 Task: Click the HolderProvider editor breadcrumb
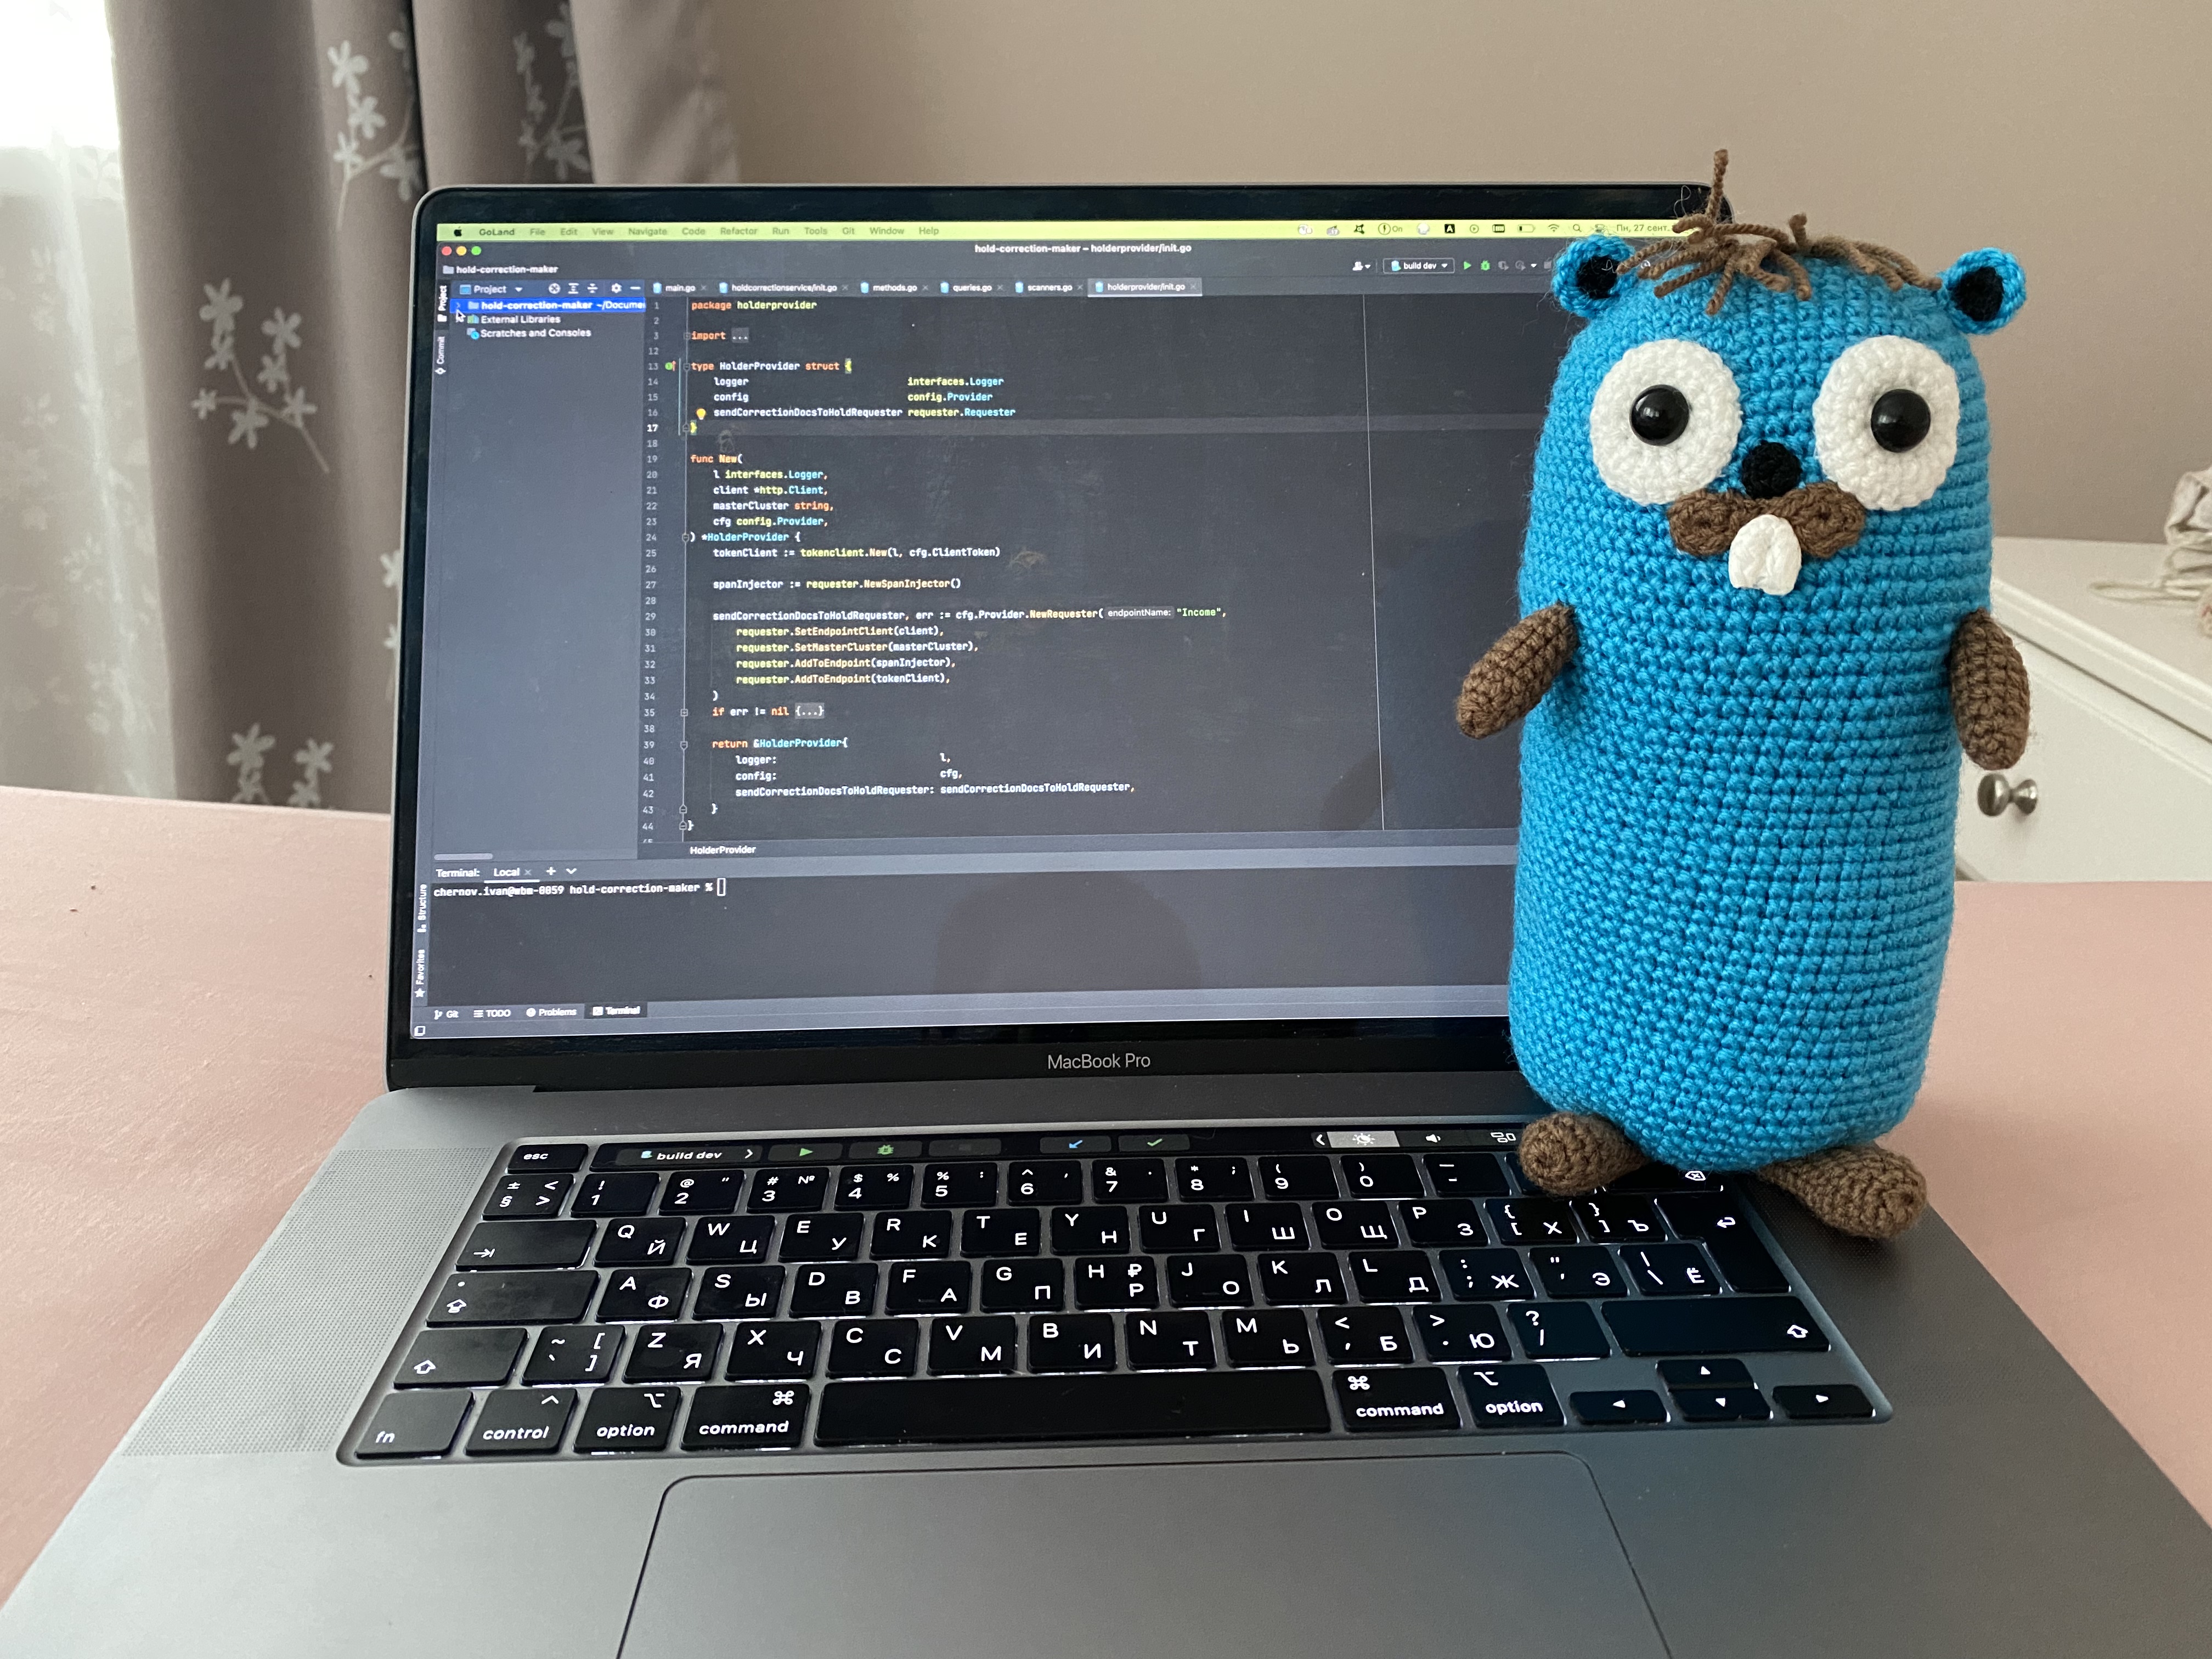(x=722, y=850)
